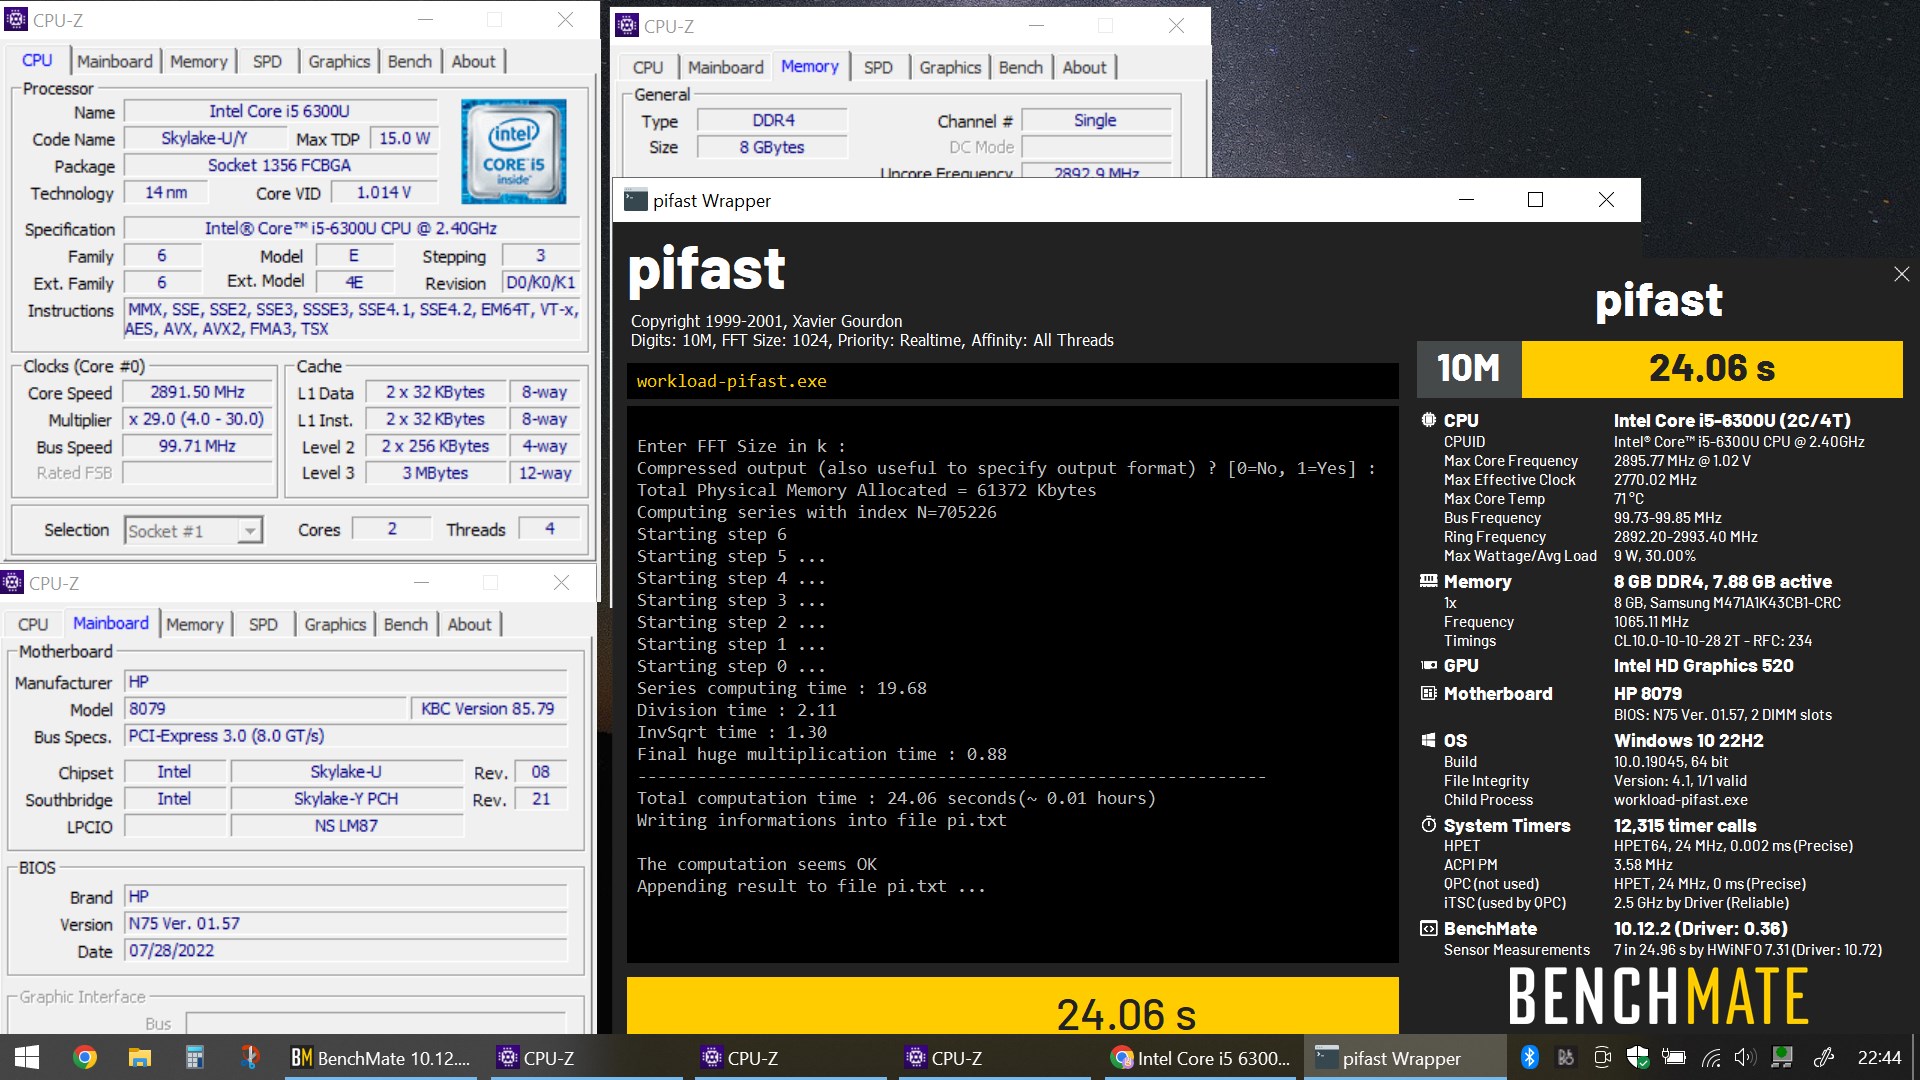This screenshot has height=1080, width=1920.
Task: Open the Intel Core i5 6300 Chrome taskbar item
Action: [1200, 1057]
